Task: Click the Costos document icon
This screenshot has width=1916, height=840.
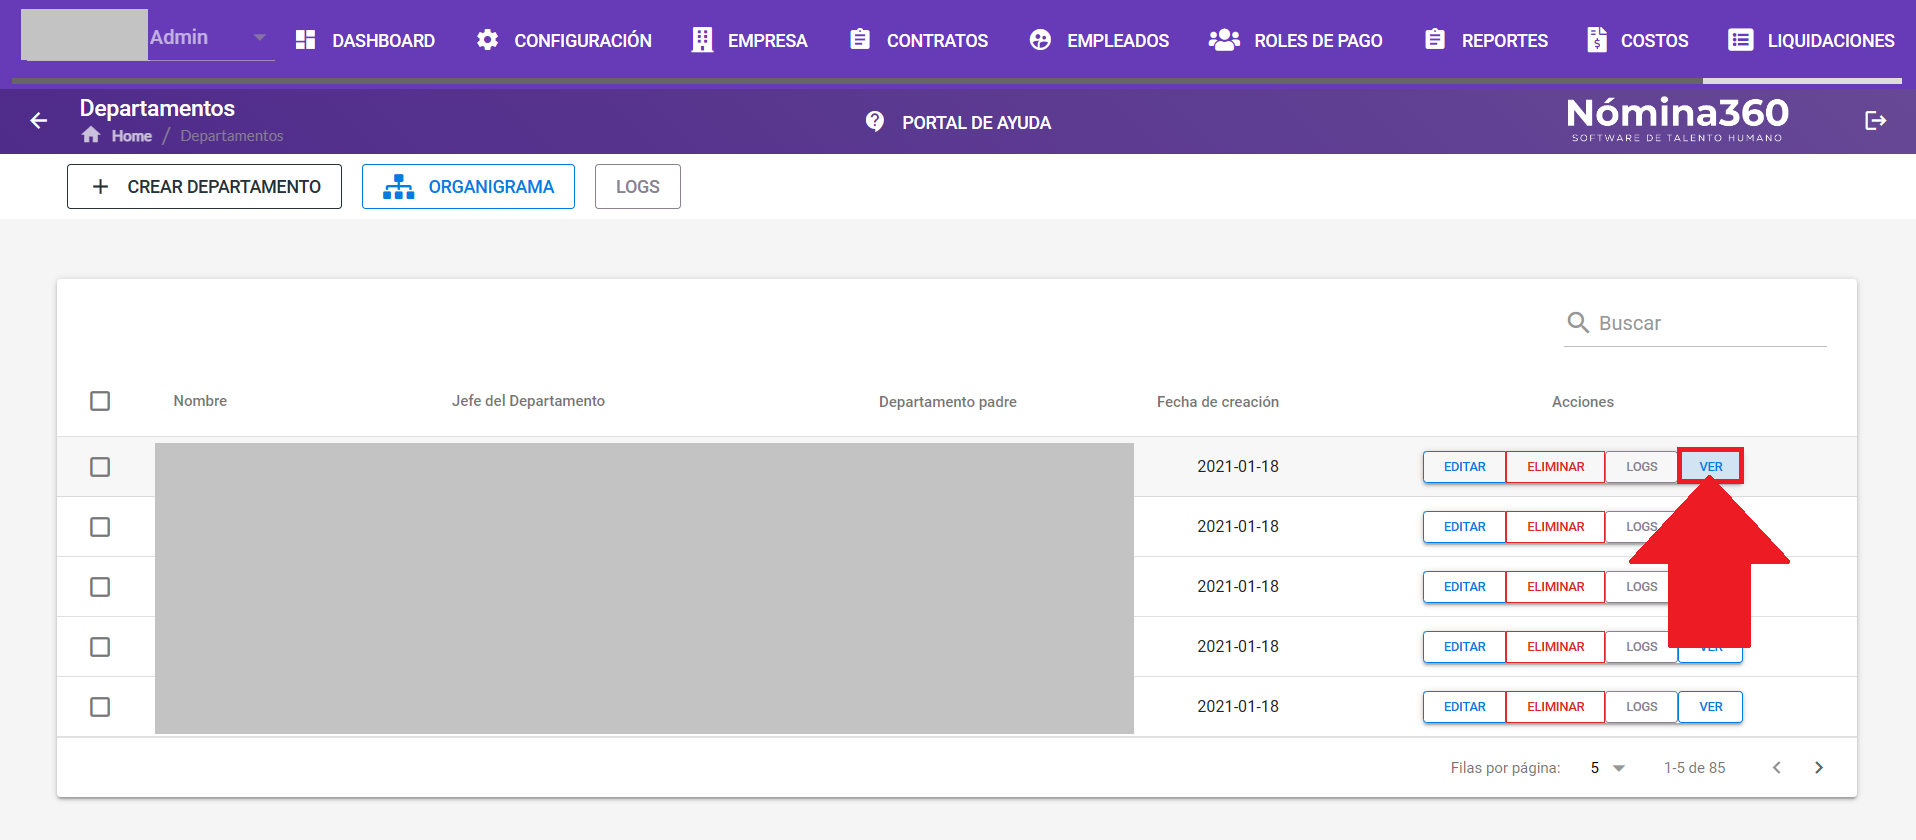Action: [x=1597, y=40]
